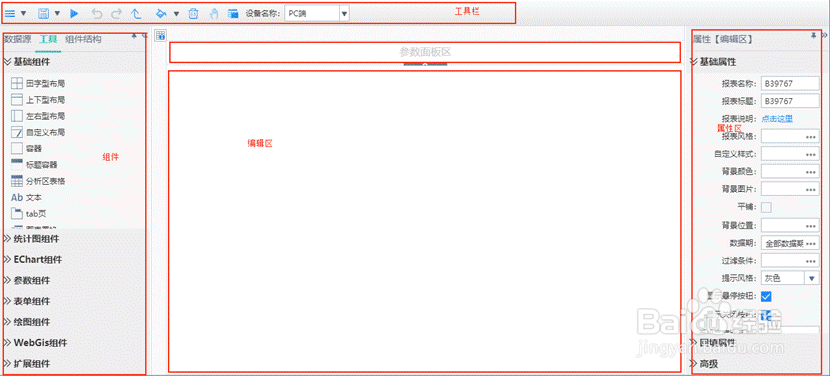Select the 标题容器 icon

17,165
